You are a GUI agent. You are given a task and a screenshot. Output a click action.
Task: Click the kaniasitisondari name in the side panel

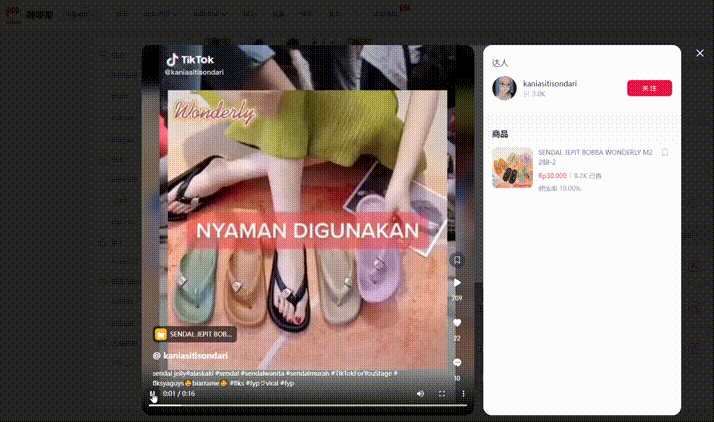click(550, 84)
